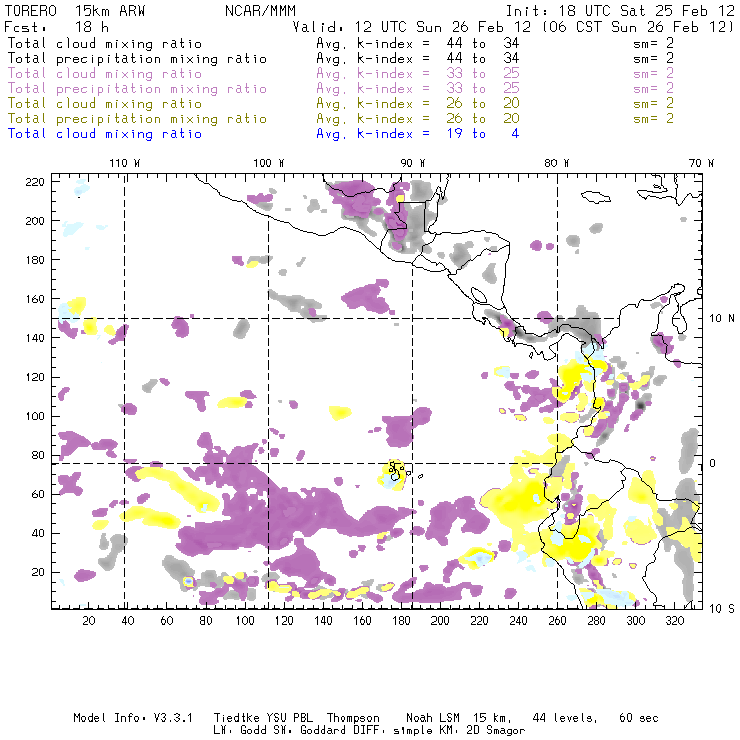Click the "Valid: 12 UTC Sun 26 Feb 12" text

click(x=412, y=26)
